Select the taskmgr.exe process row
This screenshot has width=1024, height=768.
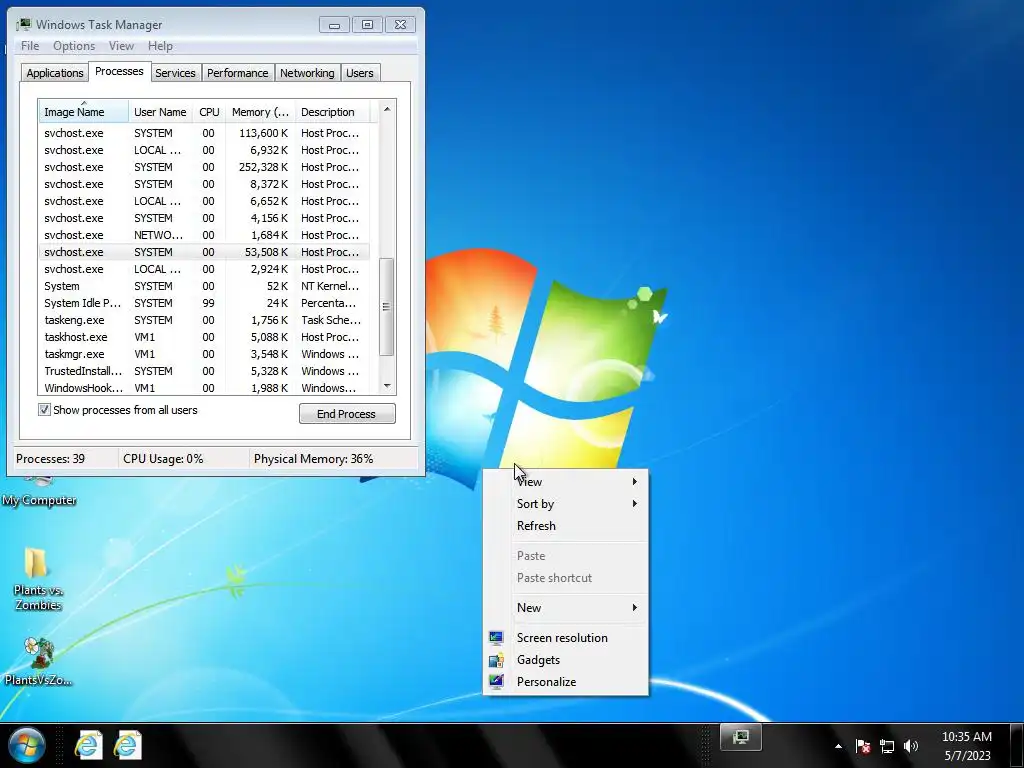tap(204, 354)
